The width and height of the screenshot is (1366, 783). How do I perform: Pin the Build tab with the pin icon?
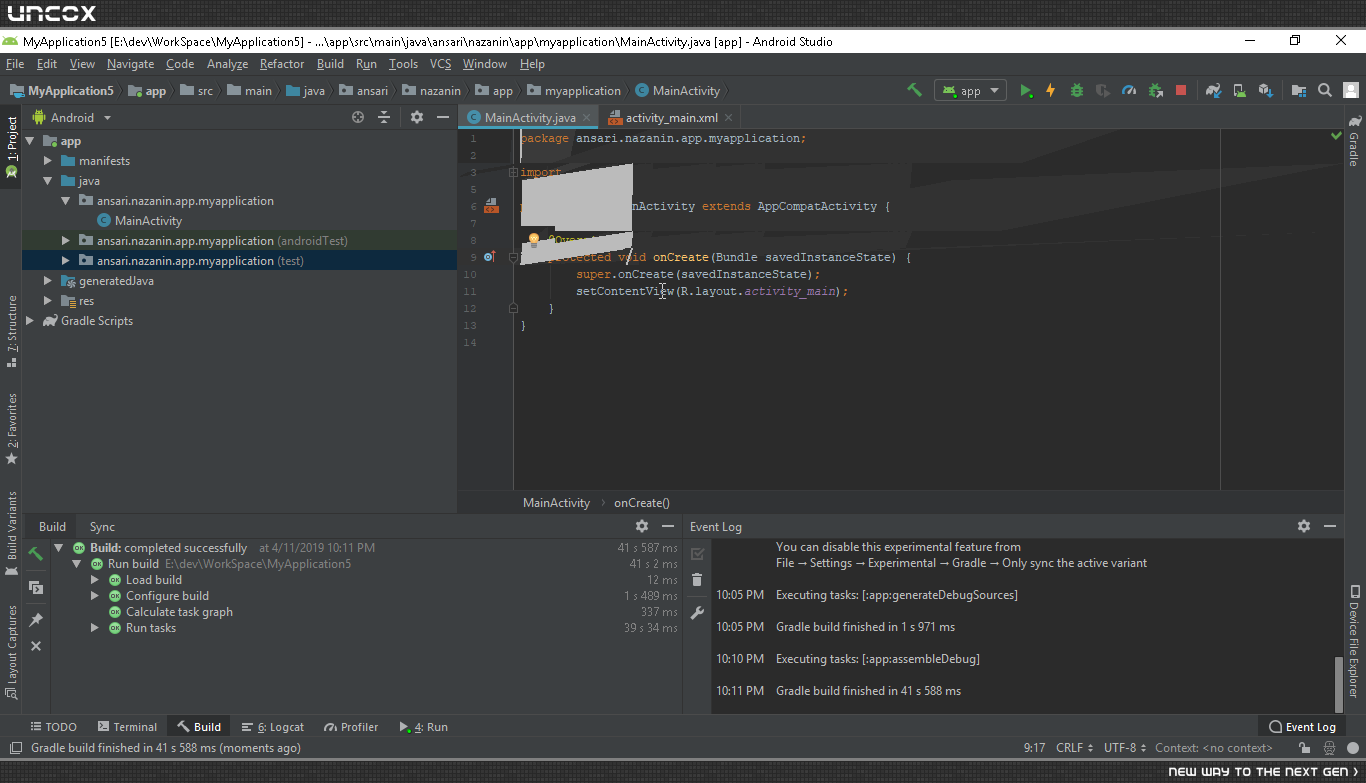tap(36, 620)
